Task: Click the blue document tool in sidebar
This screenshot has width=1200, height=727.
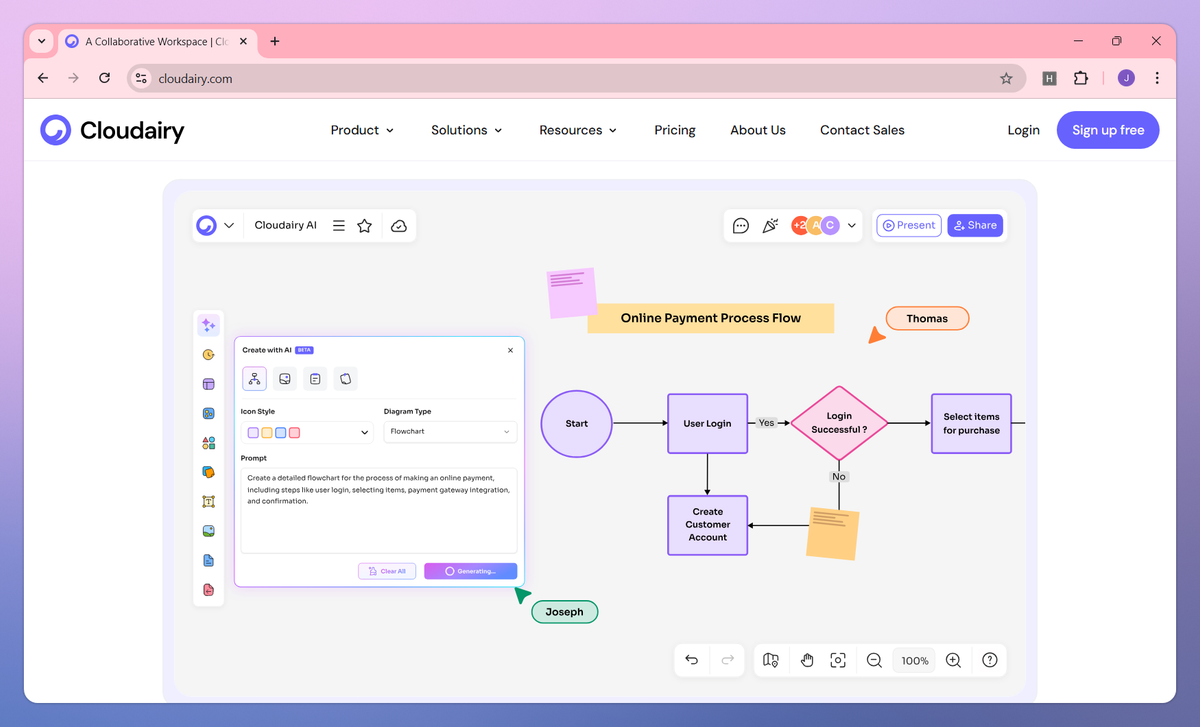Action: tap(208, 561)
